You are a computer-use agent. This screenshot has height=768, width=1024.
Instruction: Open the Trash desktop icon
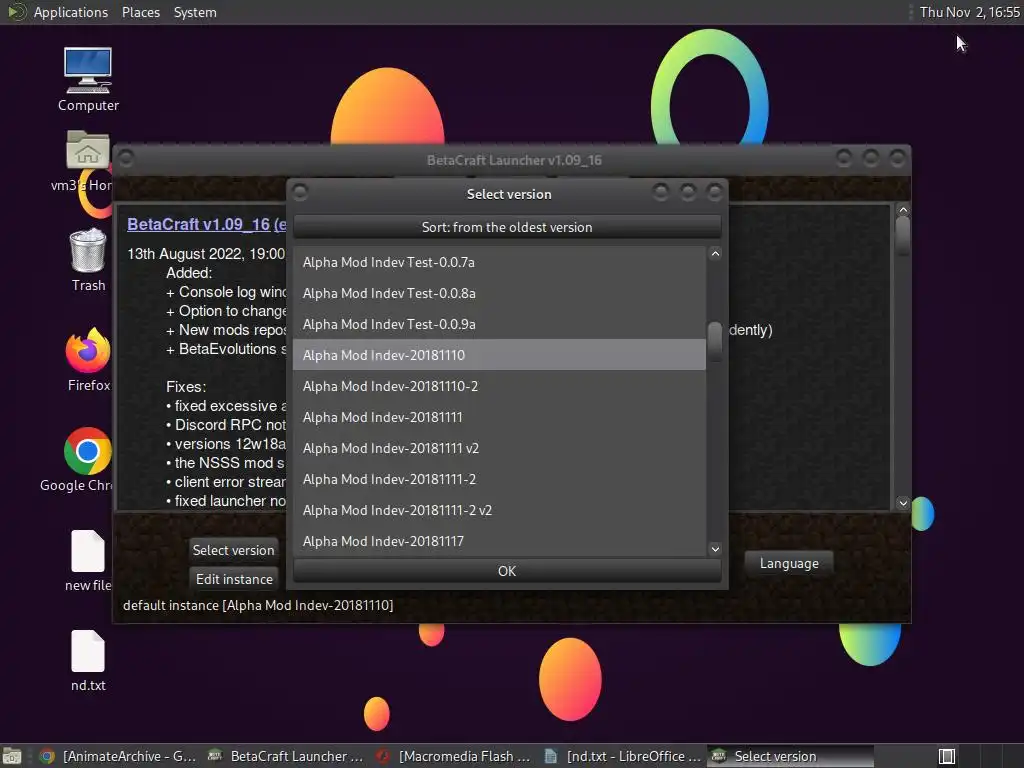click(88, 259)
